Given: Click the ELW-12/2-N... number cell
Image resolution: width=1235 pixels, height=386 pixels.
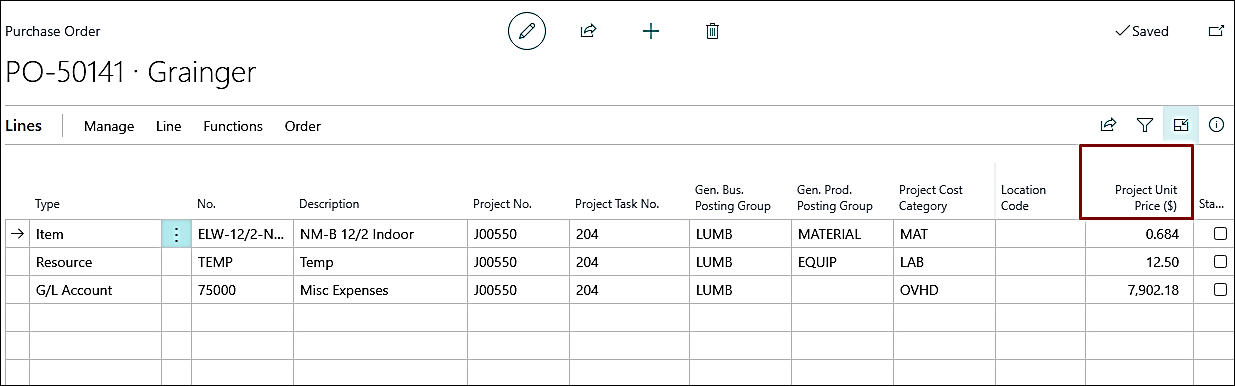Looking at the screenshot, I should point(242,234).
